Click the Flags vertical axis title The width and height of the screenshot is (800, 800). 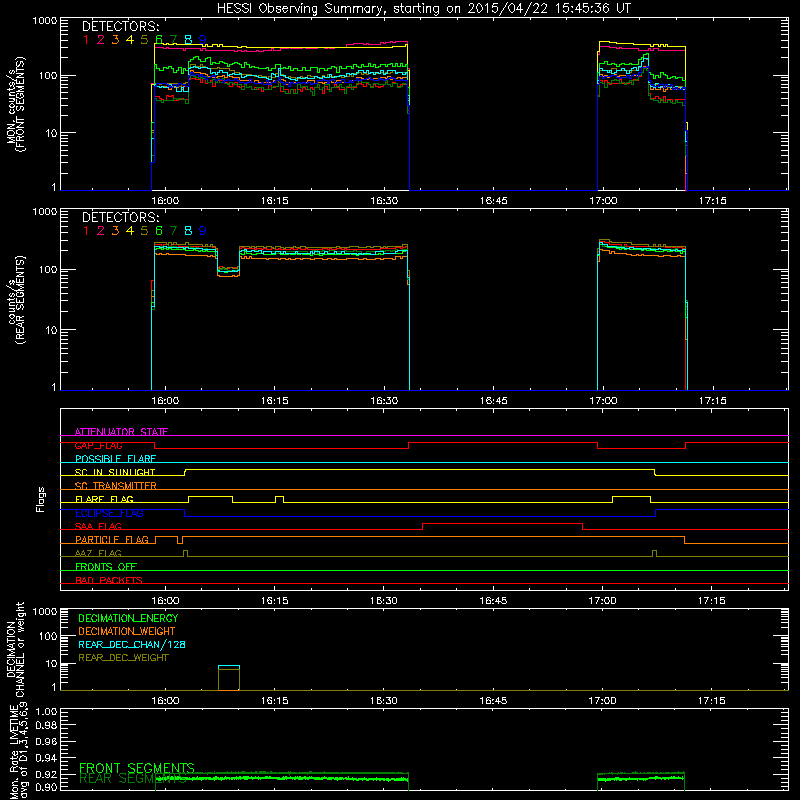point(41,499)
